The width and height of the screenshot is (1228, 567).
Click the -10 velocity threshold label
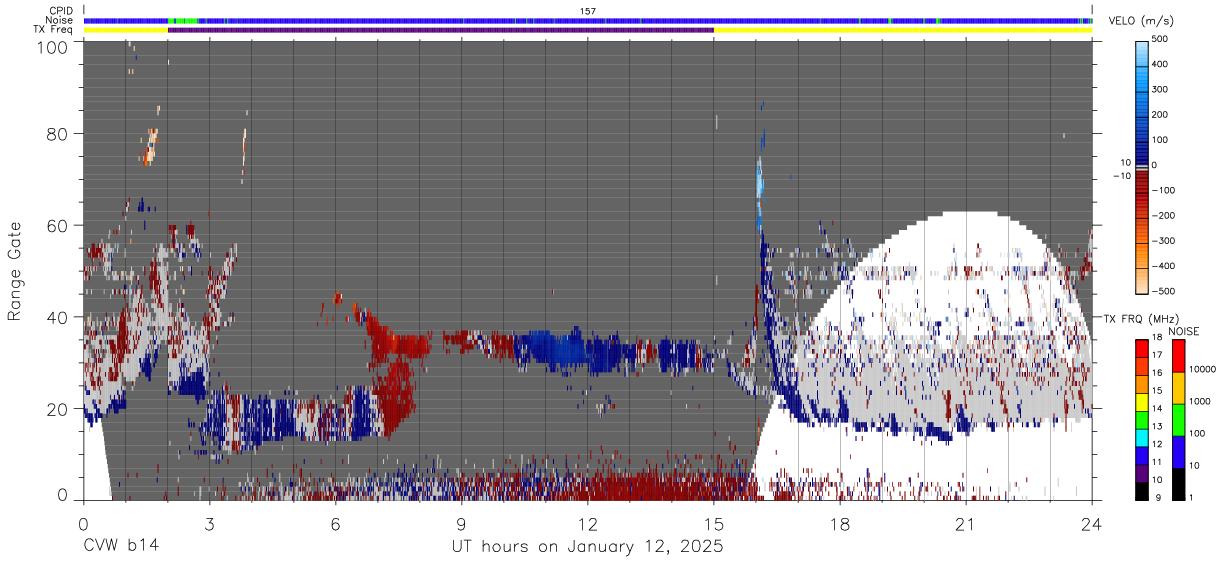point(1123,176)
